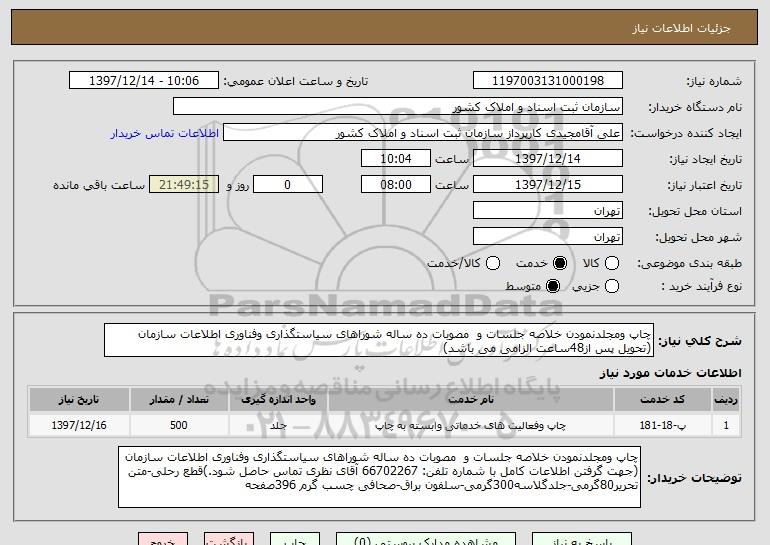Open اطلاعات تماس خریدار link
The height and width of the screenshot is (545, 770).
(x=165, y=133)
